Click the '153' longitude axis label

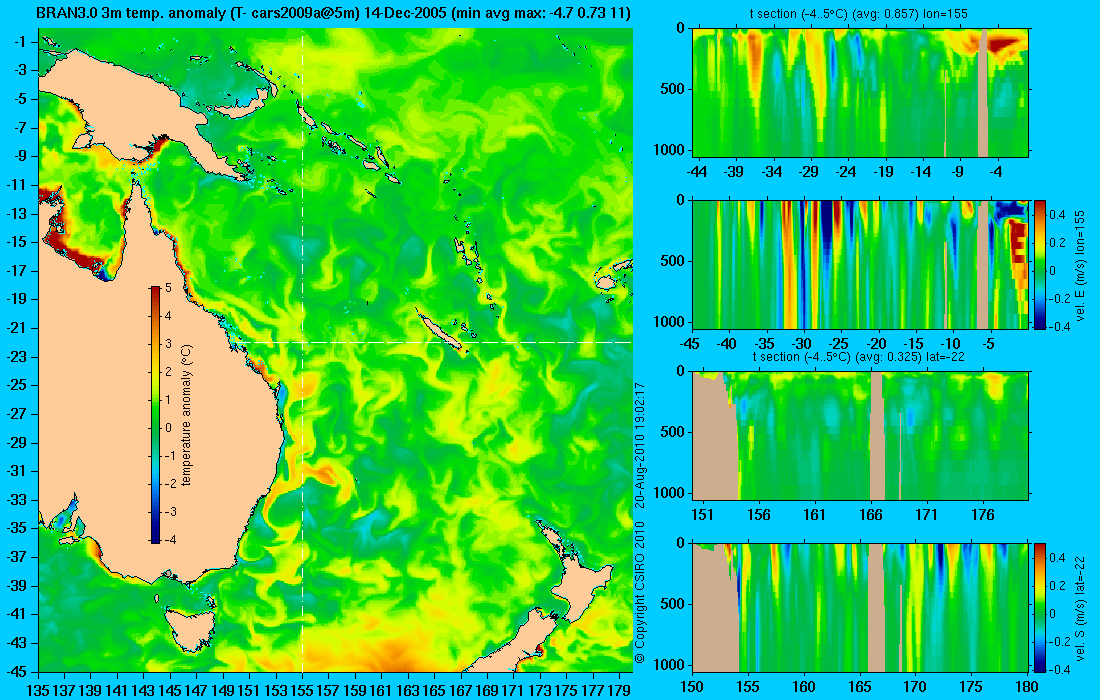pyautogui.click(x=276, y=691)
